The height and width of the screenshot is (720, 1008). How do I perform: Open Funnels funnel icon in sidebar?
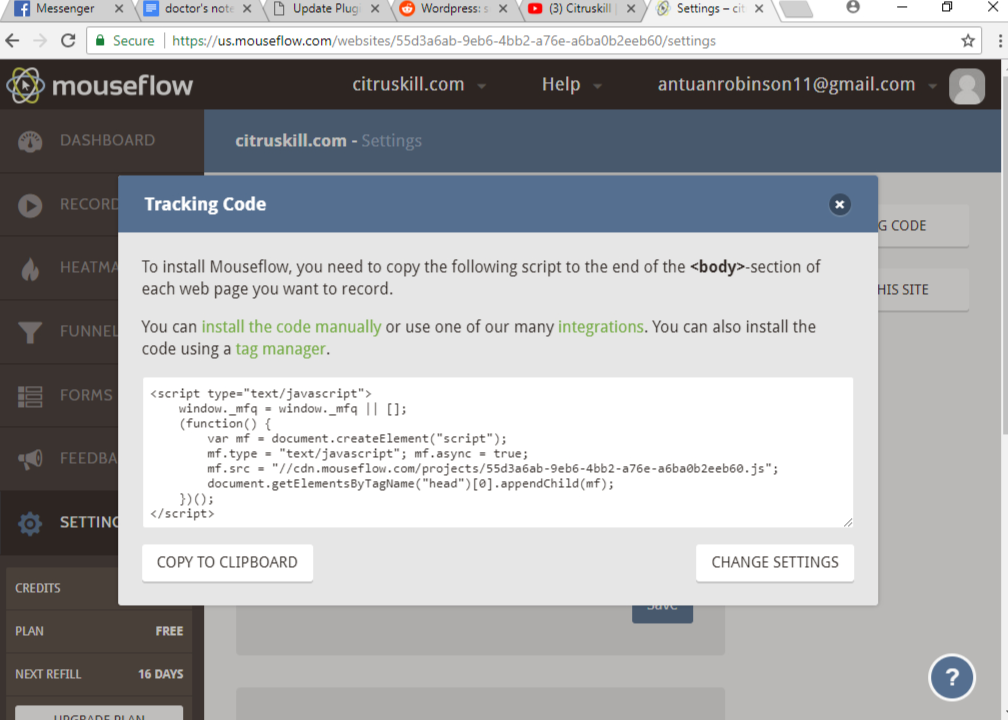point(30,332)
